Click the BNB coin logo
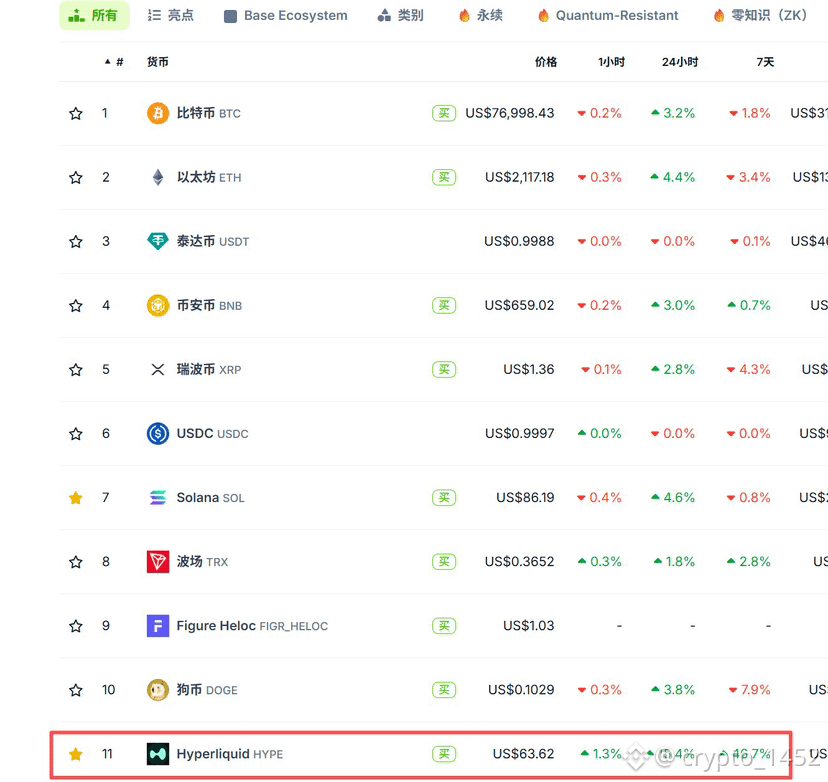This screenshot has height=782, width=828. (157, 305)
